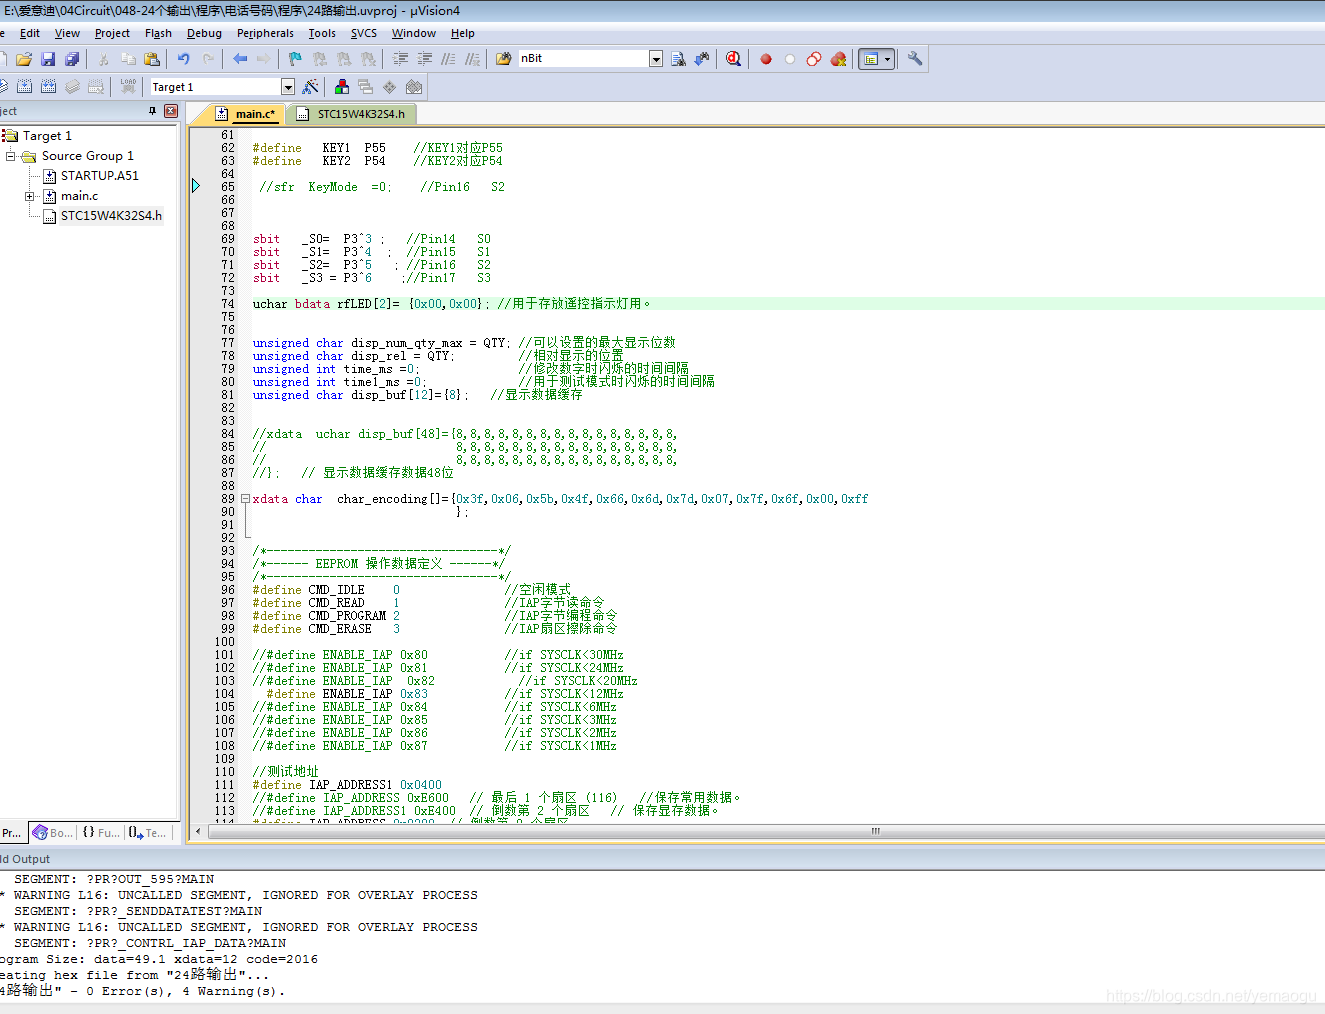Expand main.c tree node

pos(30,196)
